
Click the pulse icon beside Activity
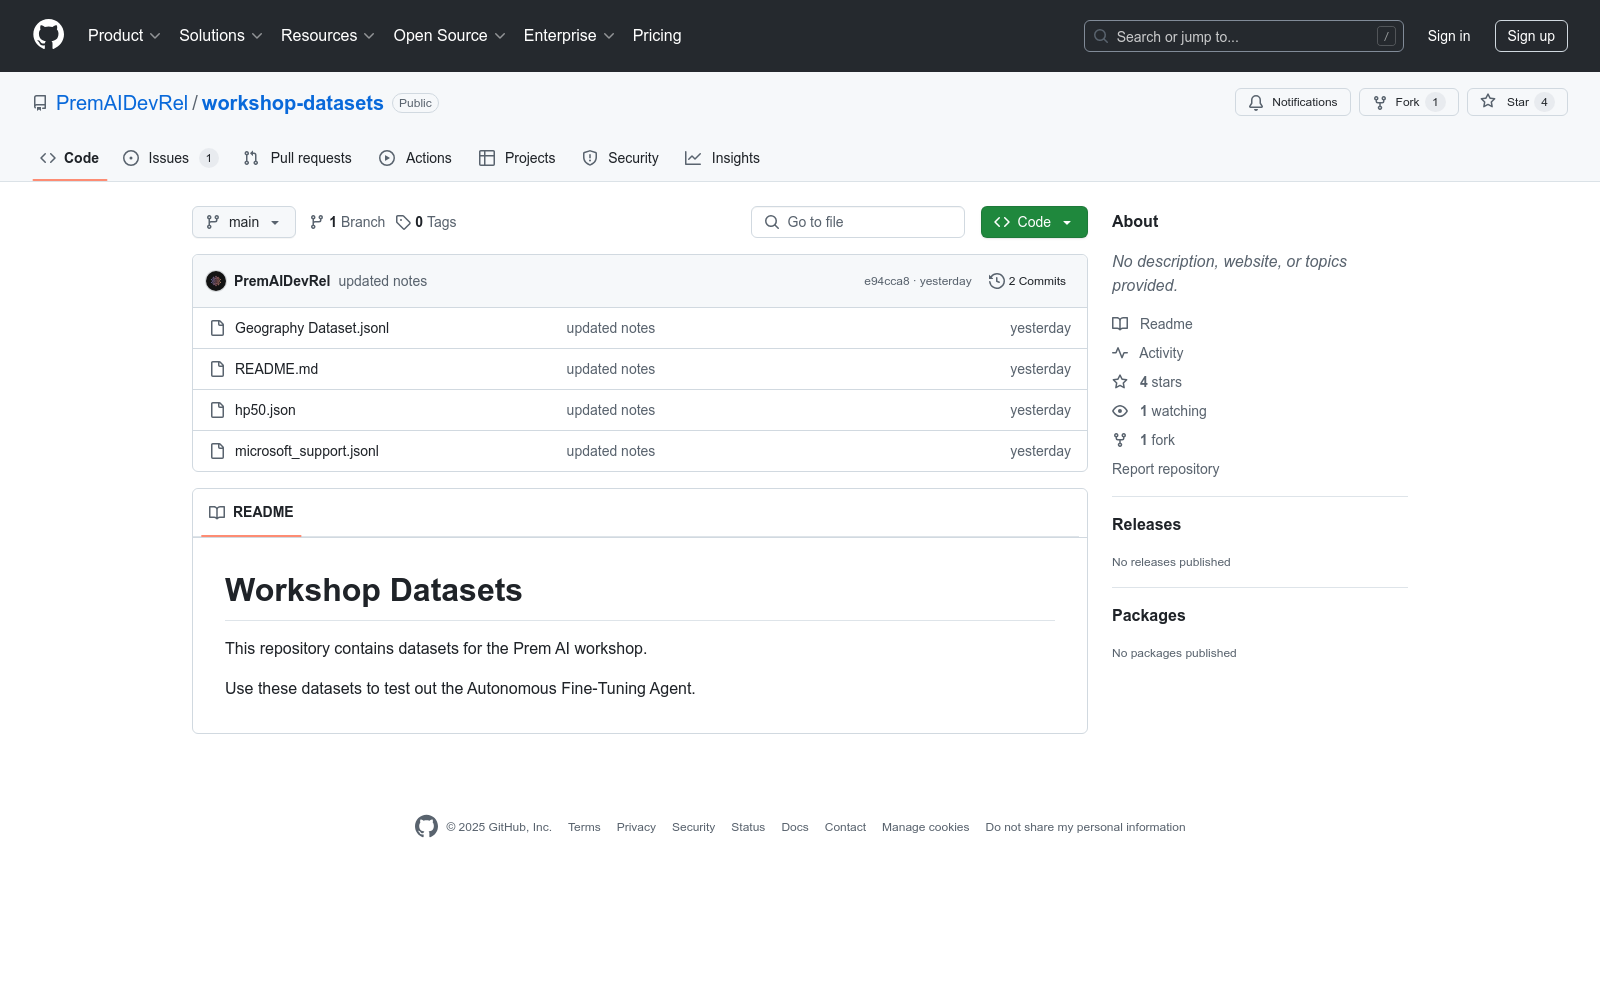tap(1120, 353)
